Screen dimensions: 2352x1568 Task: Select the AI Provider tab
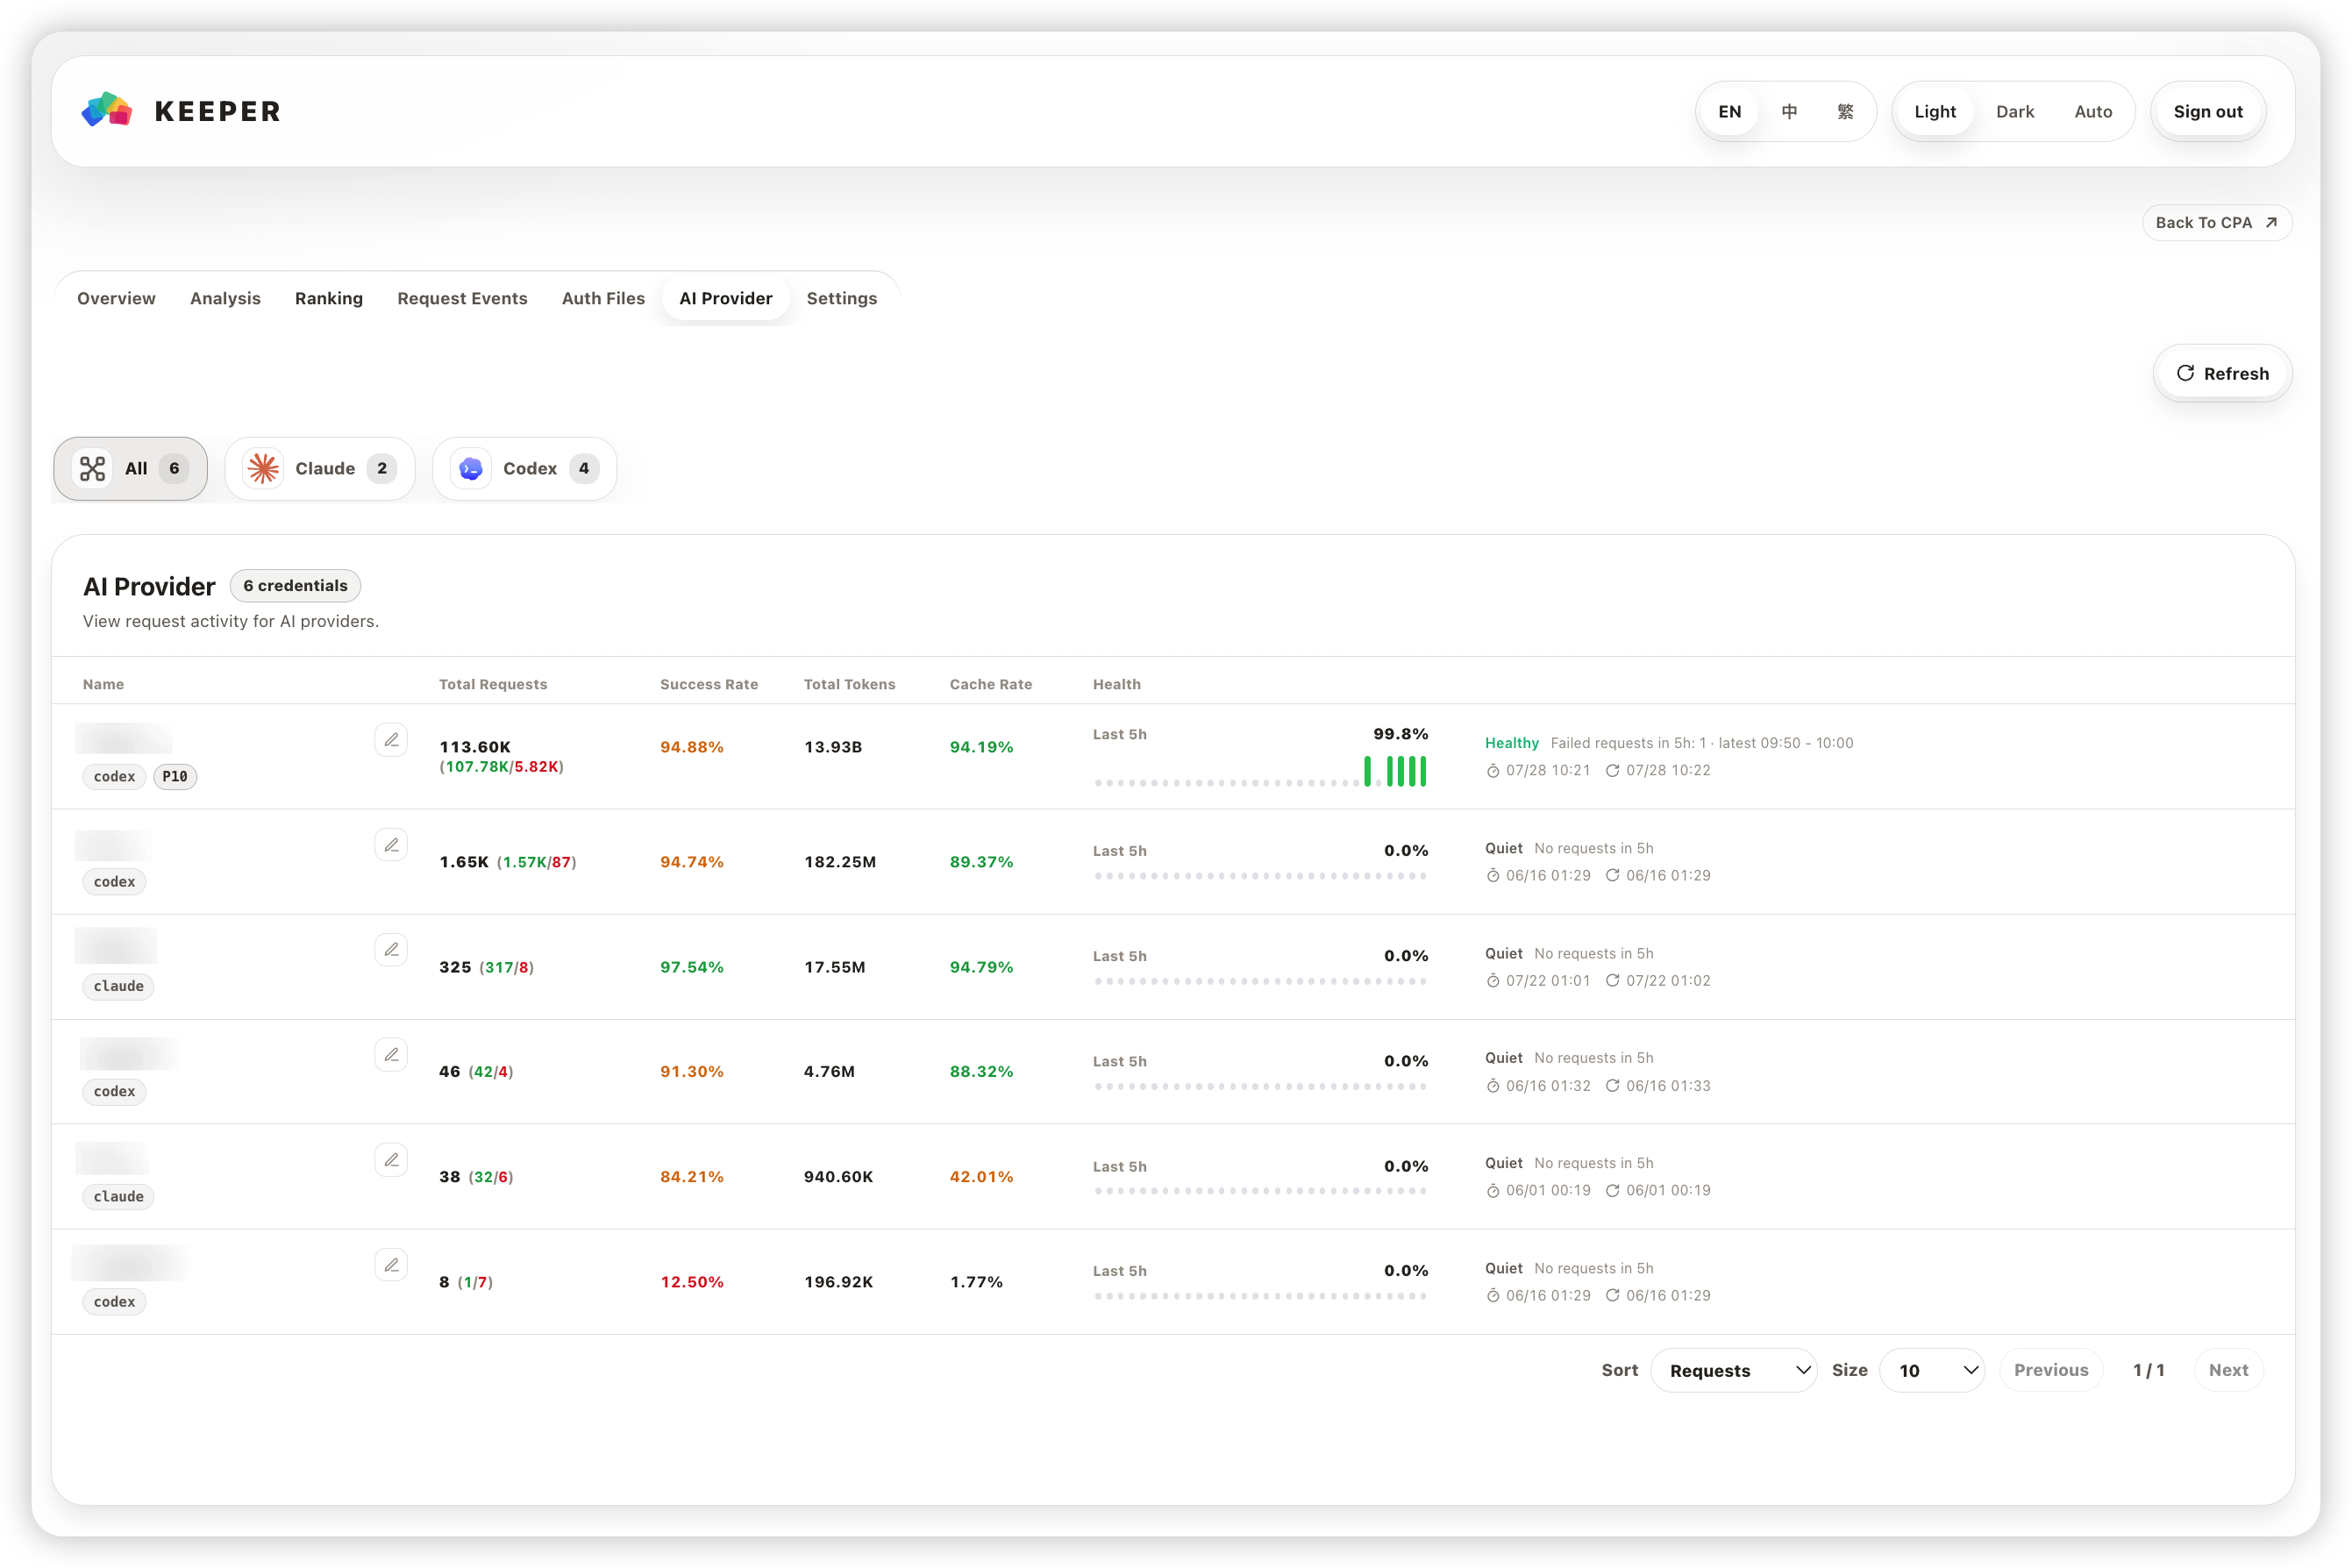[x=726, y=298]
